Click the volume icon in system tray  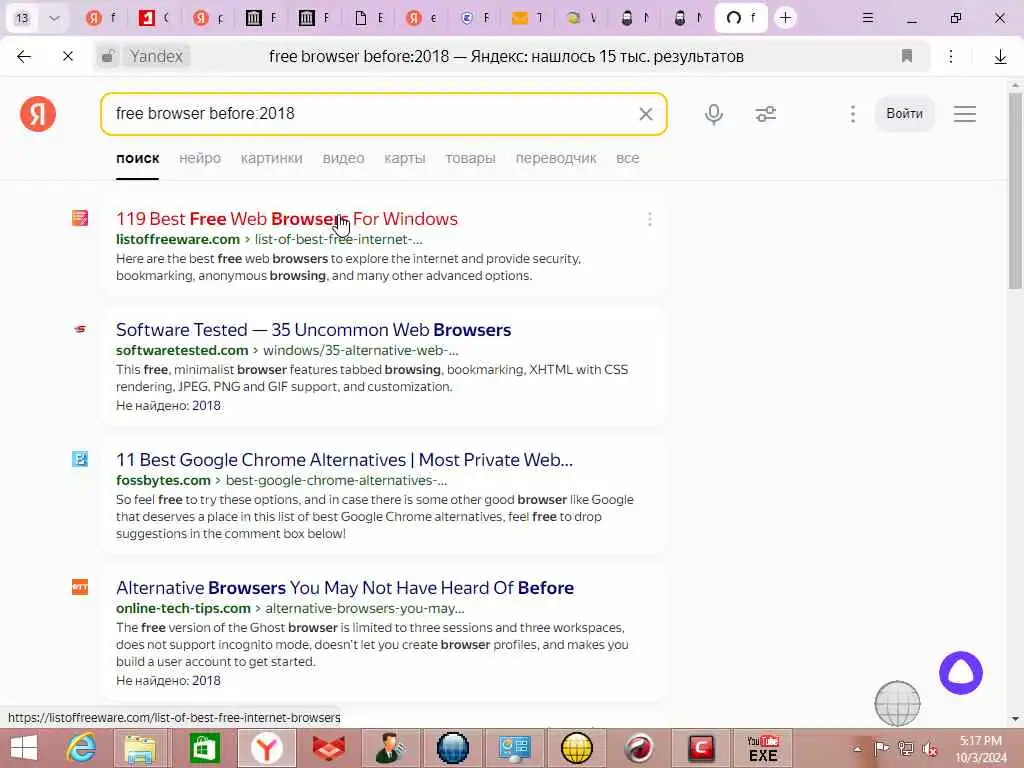click(929, 749)
